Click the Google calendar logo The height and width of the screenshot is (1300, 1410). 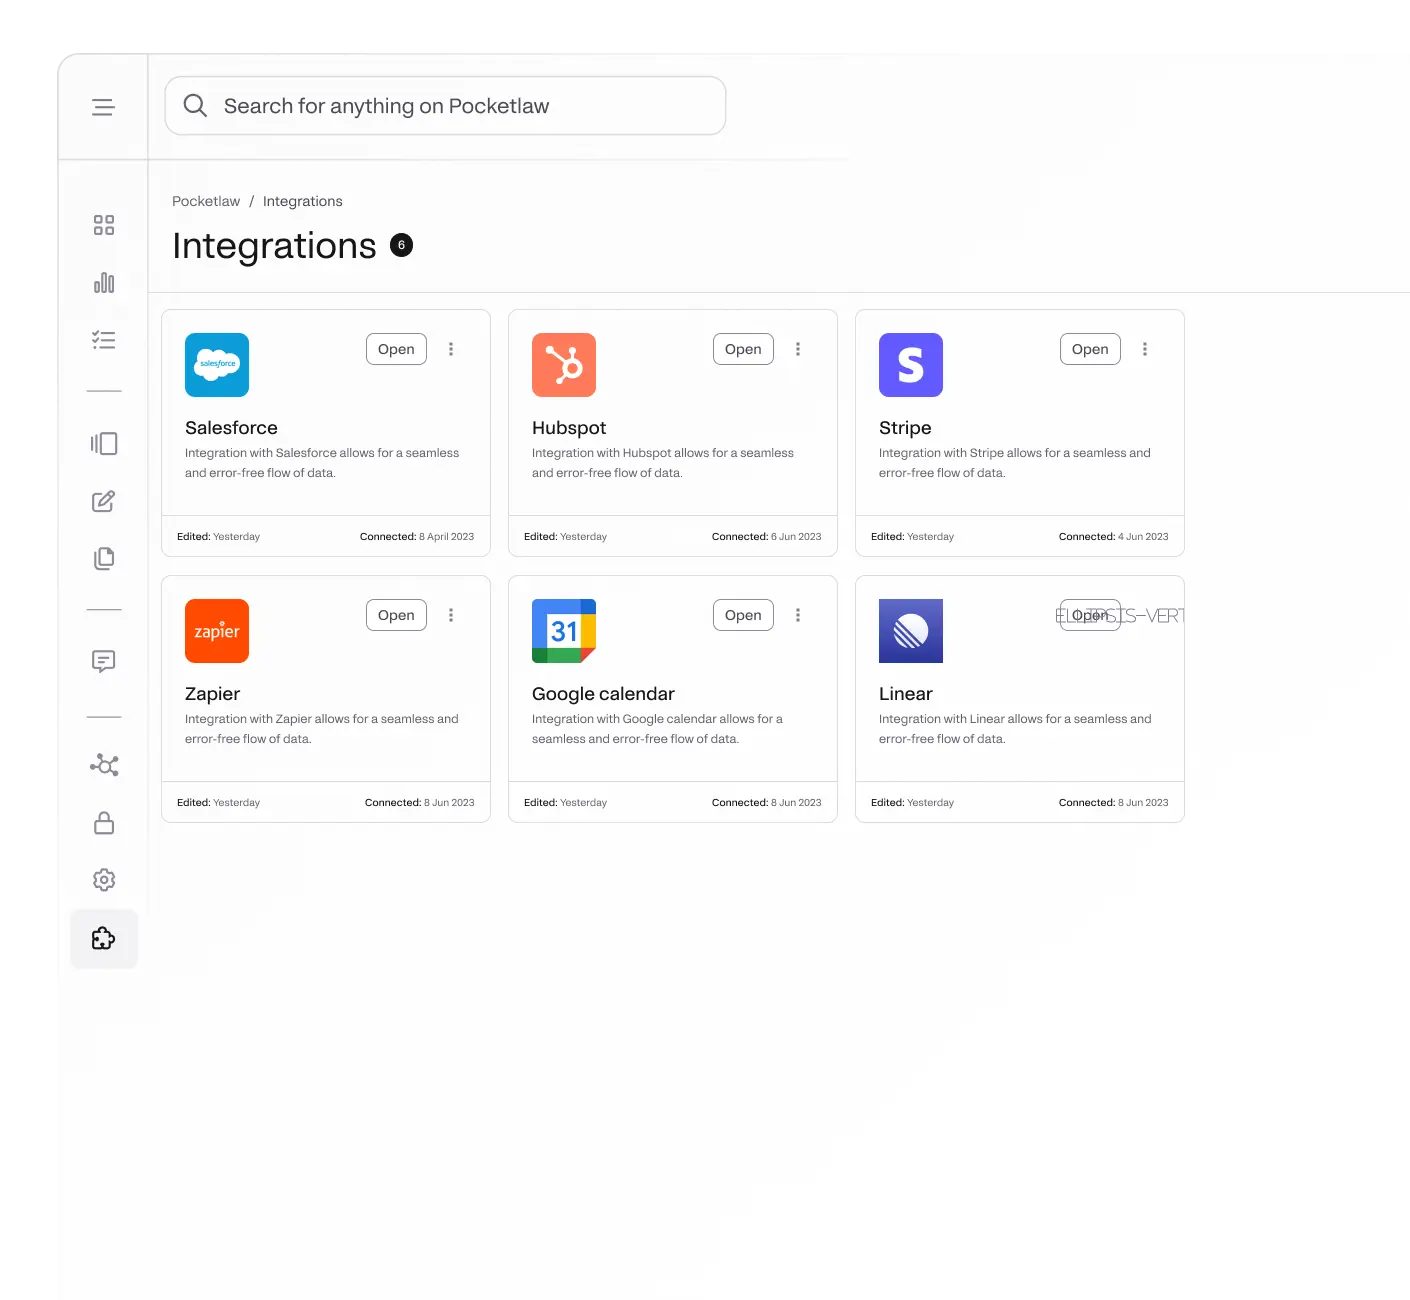564,631
